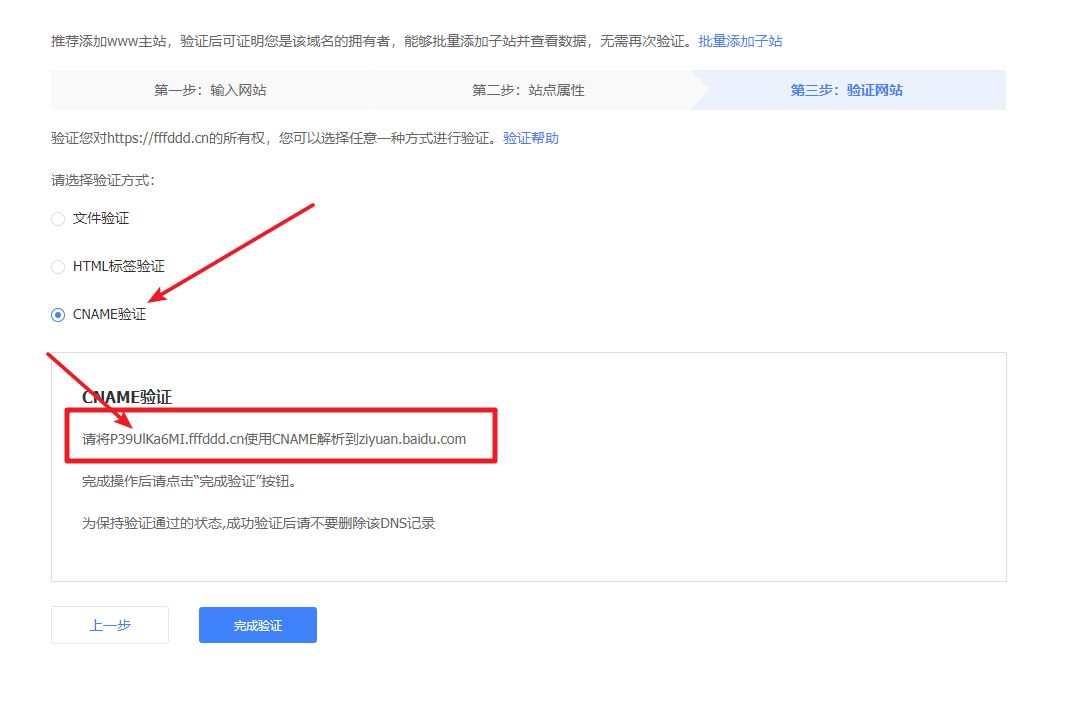This screenshot has height=719, width=1071.
Task: Open the 批量添加子站 link
Action: (x=740, y=42)
